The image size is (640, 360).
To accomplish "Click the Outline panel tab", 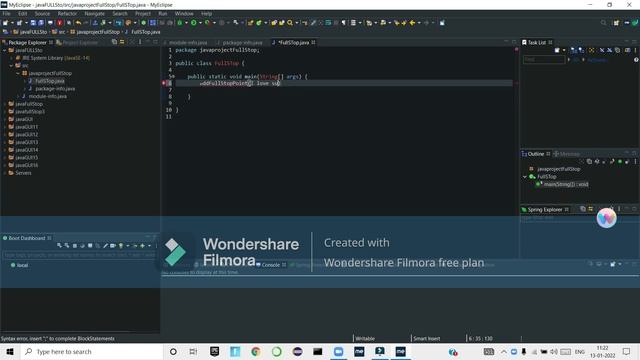I will tap(536, 154).
